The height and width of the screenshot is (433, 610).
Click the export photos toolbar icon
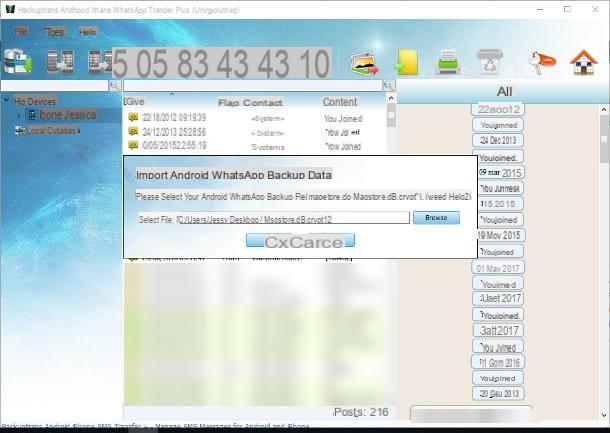pyautogui.click(x=364, y=62)
